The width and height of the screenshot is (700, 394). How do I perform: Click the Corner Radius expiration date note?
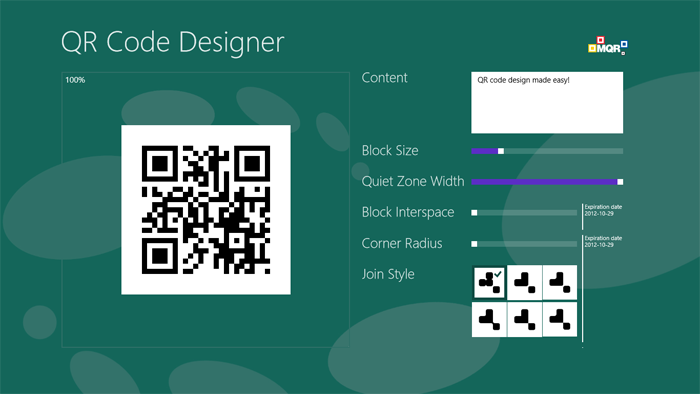pos(603,241)
